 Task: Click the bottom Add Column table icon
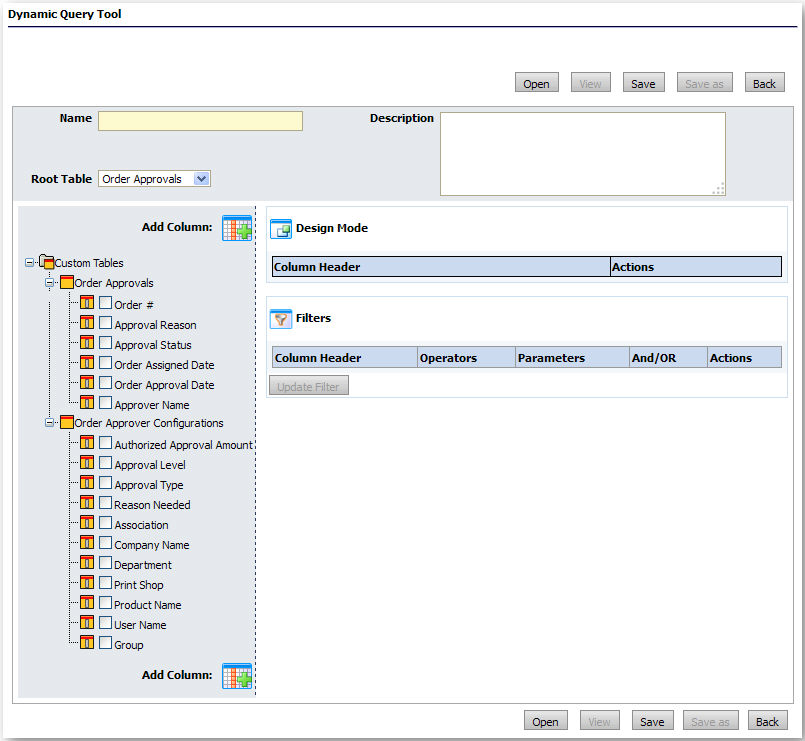(237, 676)
